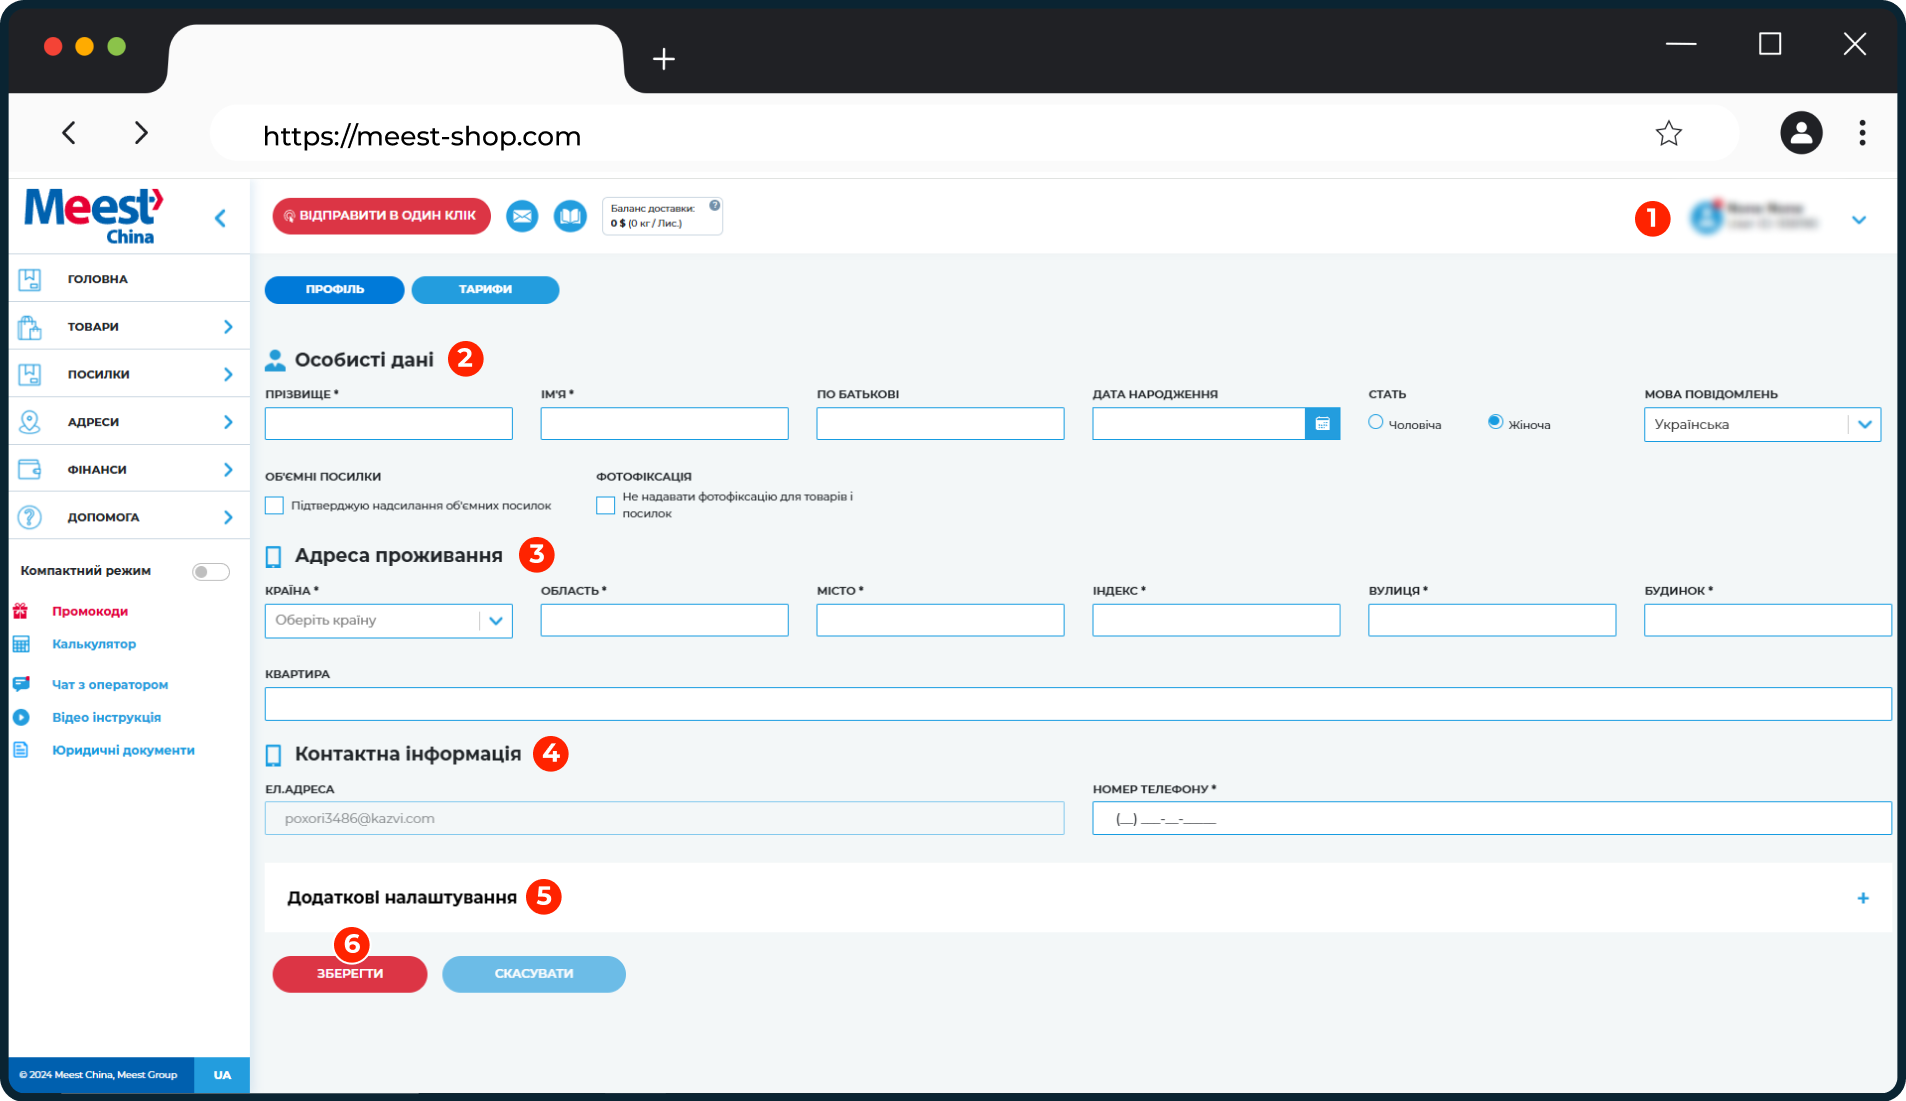Select the Чоловіча gender radio button
This screenshot has height=1101, width=1906.
(1376, 422)
